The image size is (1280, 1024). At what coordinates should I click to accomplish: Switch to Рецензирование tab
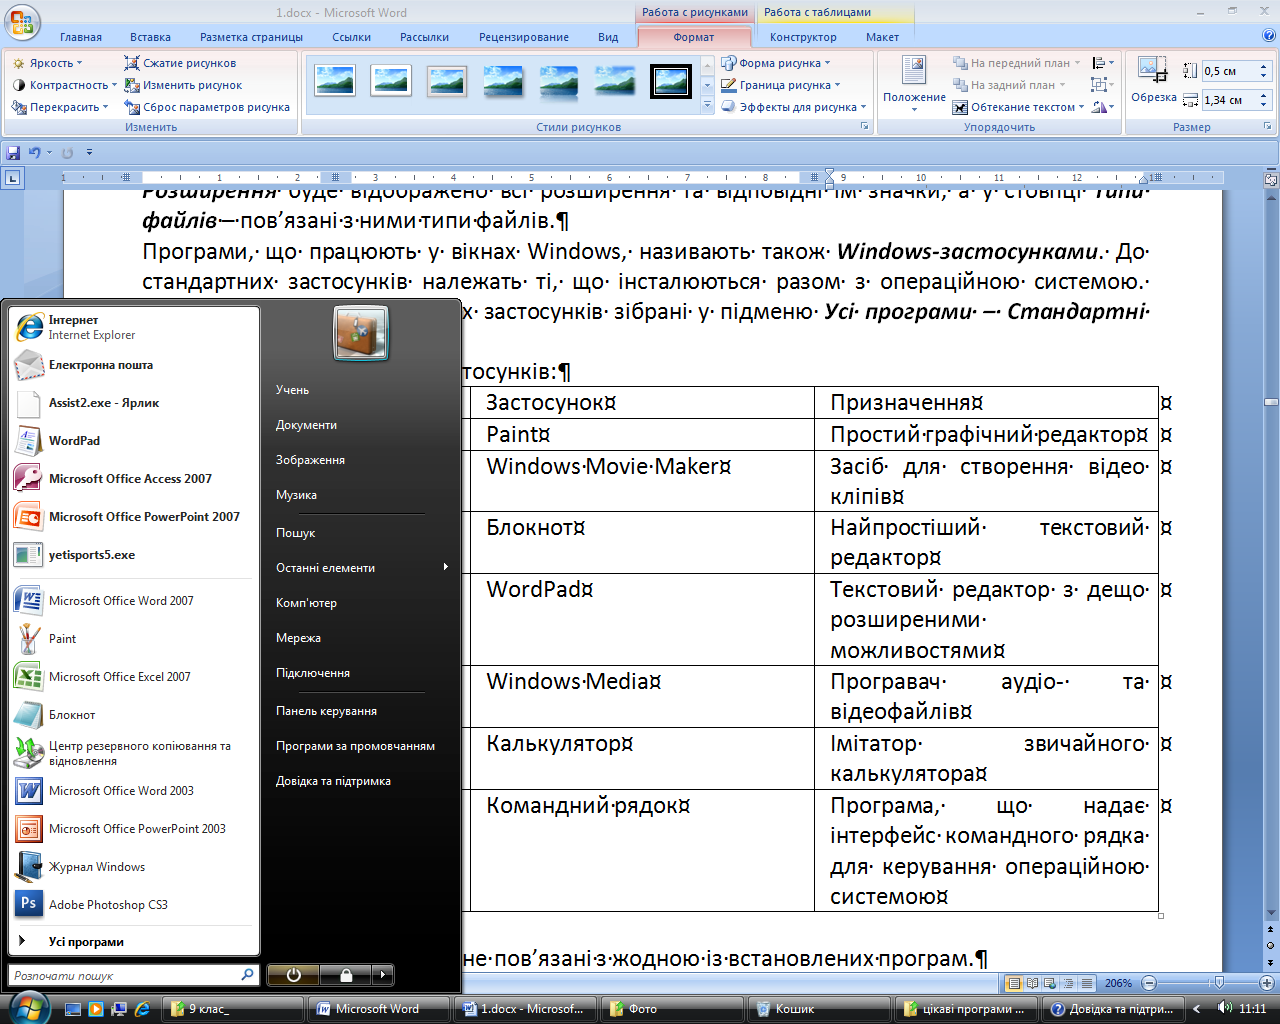524,37
